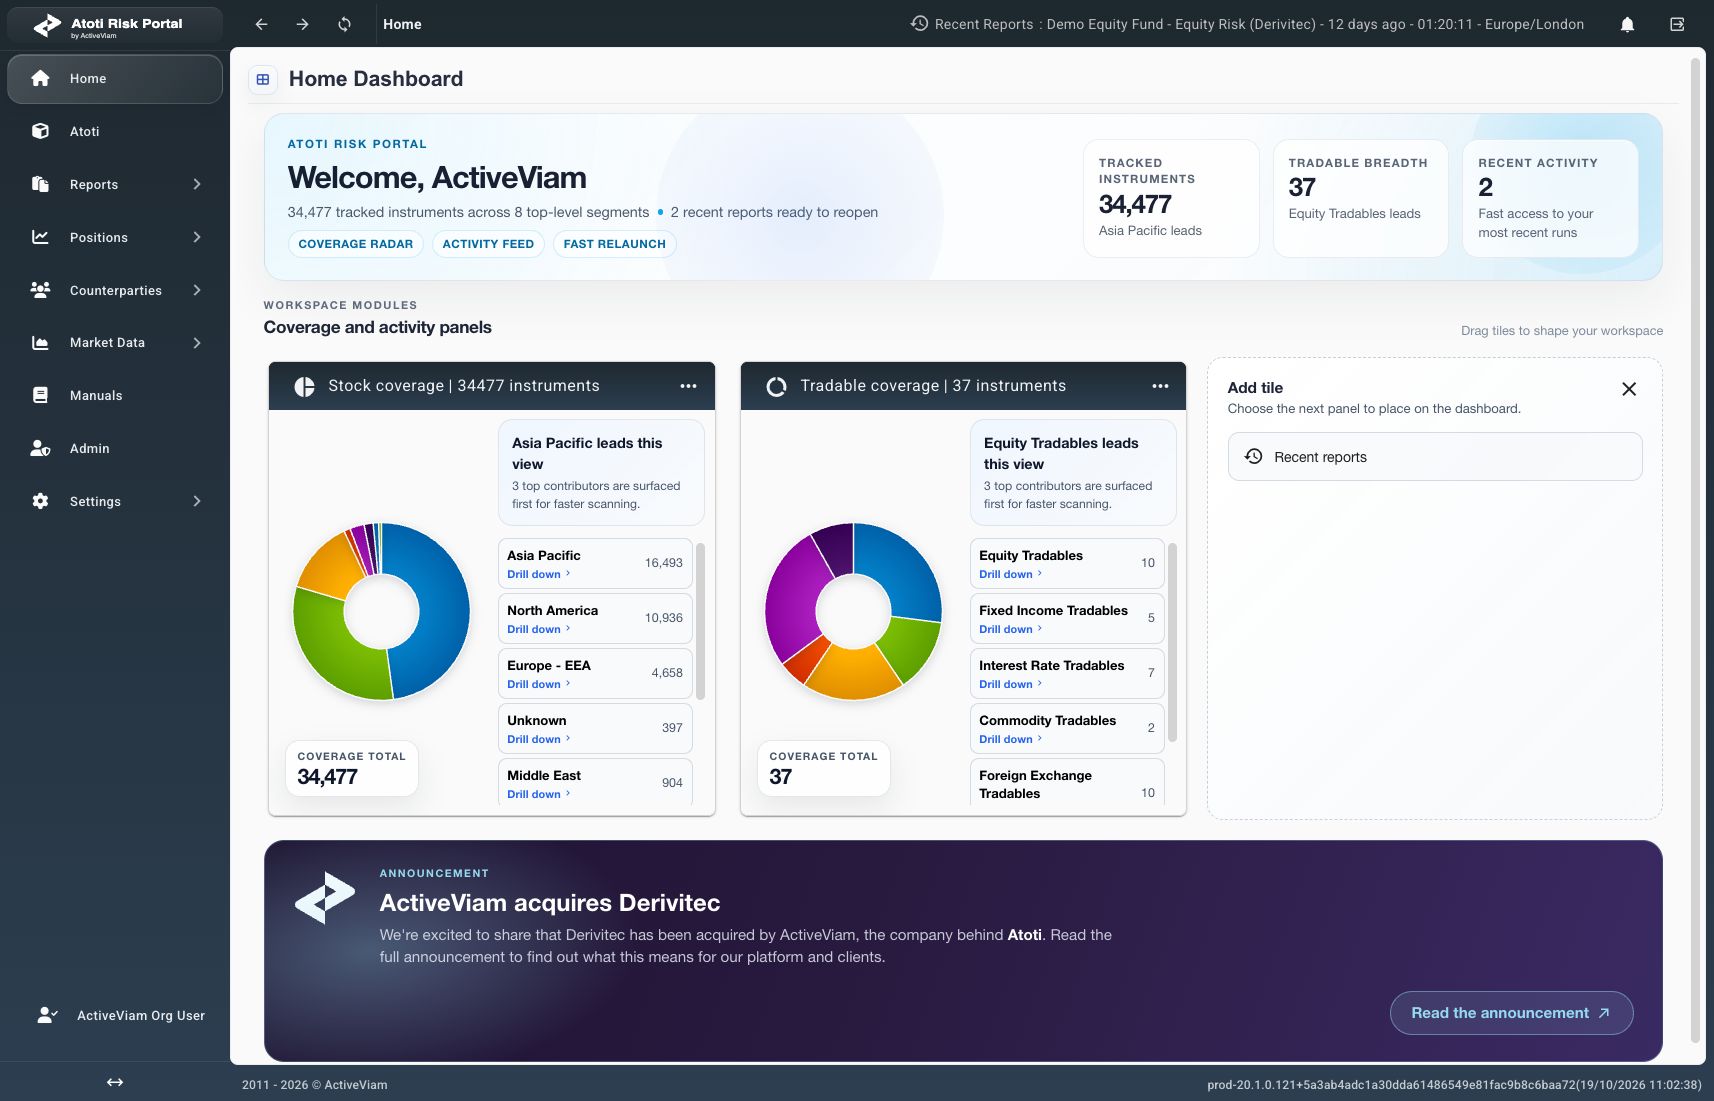1714x1101 pixels.
Task: Click the back navigation arrow
Action: [261, 24]
